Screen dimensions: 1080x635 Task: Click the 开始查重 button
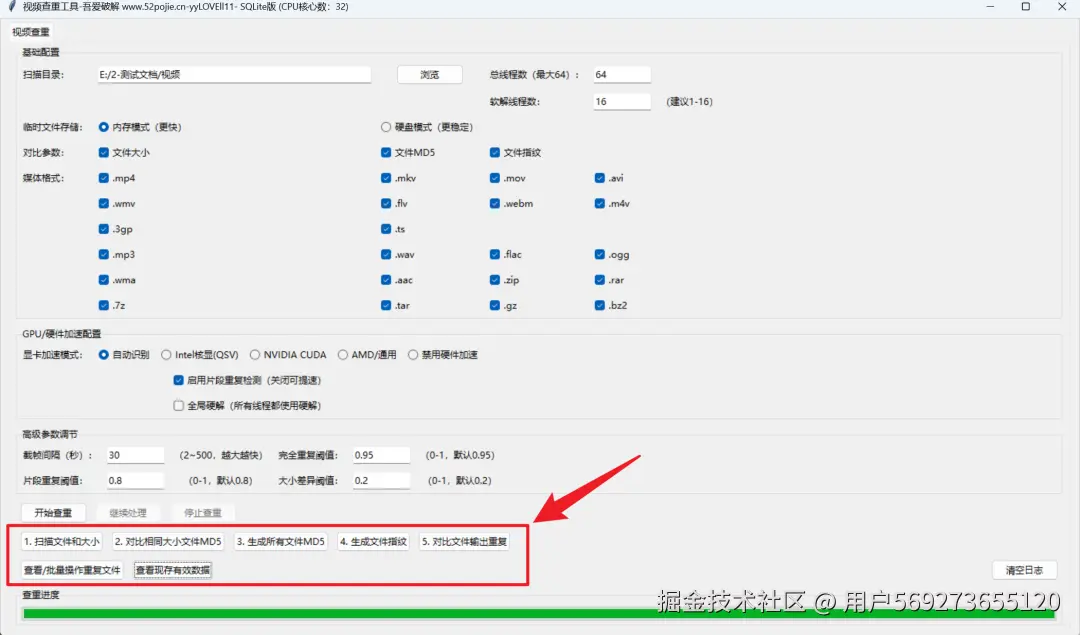coord(53,513)
